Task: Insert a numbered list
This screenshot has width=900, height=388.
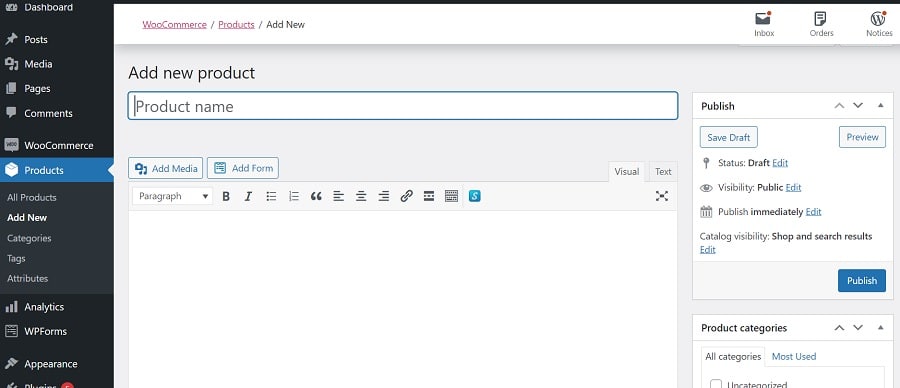Action: tap(294, 196)
